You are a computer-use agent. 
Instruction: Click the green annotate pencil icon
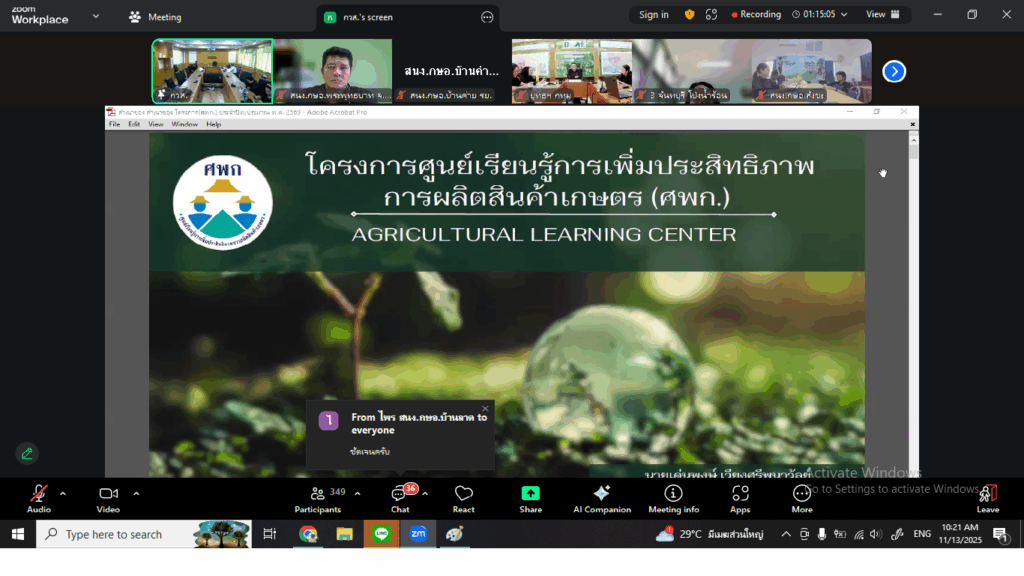(27, 453)
